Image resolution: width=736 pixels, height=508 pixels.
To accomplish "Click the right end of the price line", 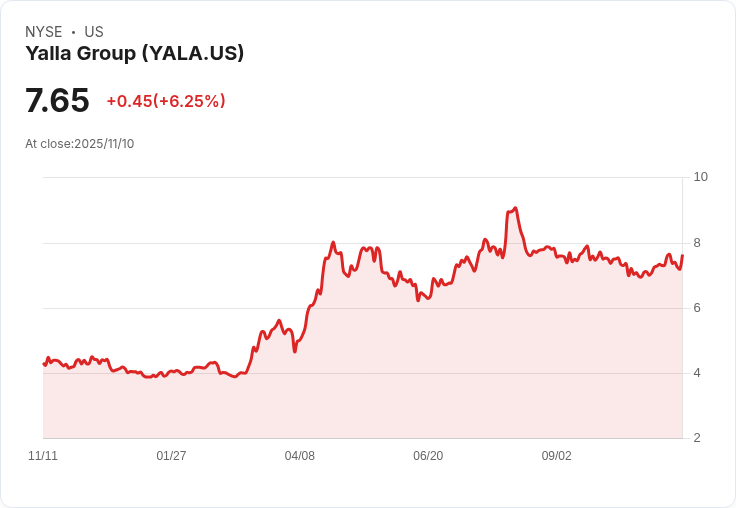I will pos(682,256).
